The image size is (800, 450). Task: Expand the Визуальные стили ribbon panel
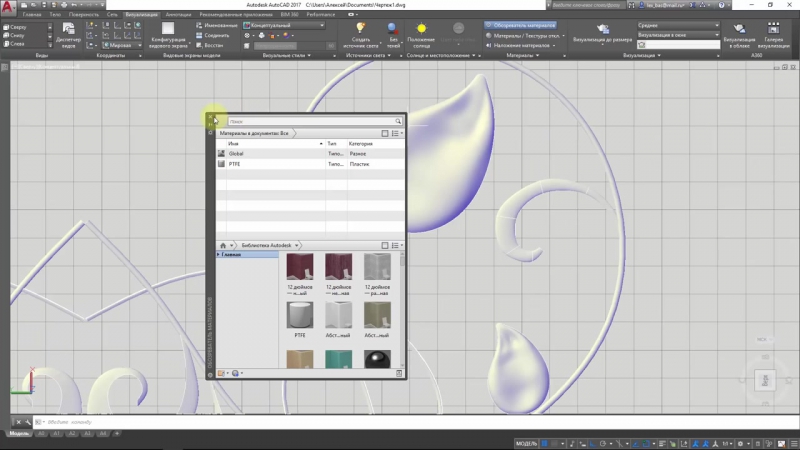pyautogui.click(x=287, y=55)
